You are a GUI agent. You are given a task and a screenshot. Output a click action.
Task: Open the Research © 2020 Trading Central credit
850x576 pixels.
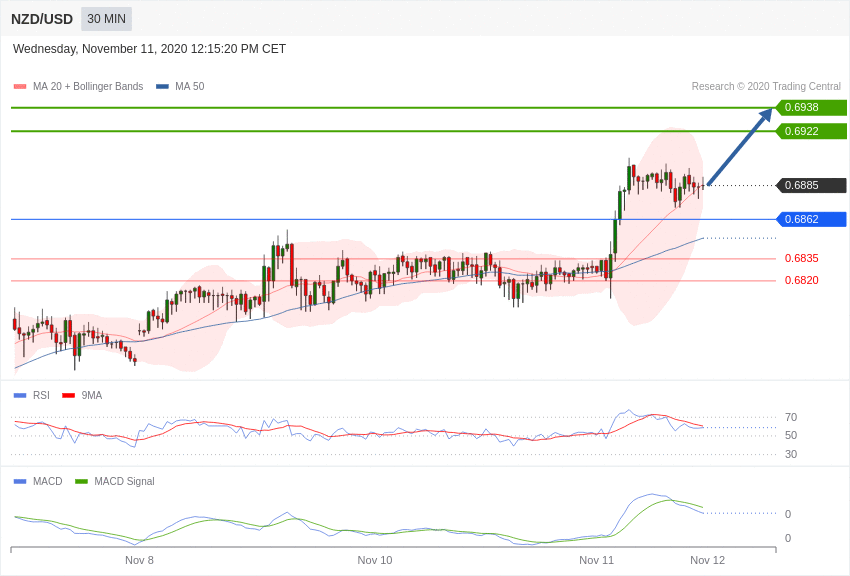tap(766, 86)
